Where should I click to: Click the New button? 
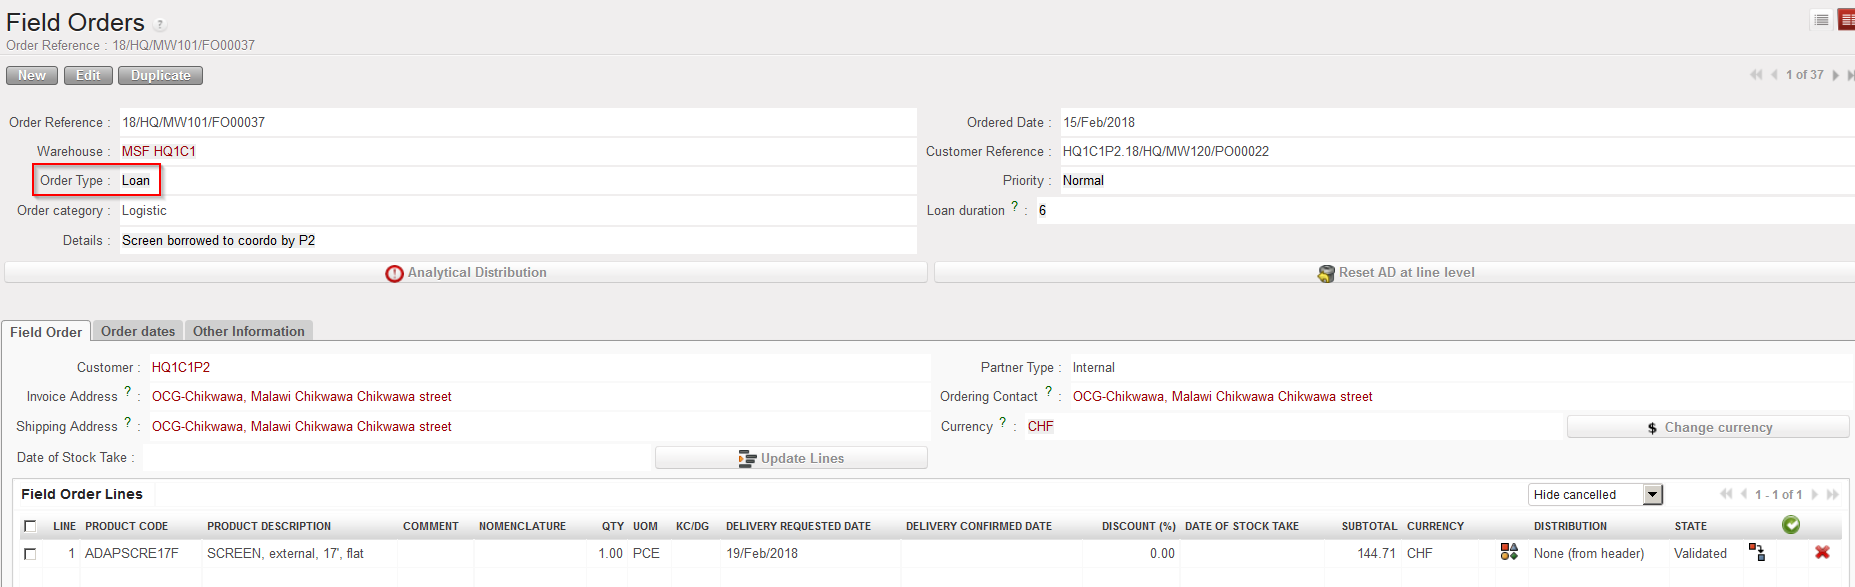[32, 75]
